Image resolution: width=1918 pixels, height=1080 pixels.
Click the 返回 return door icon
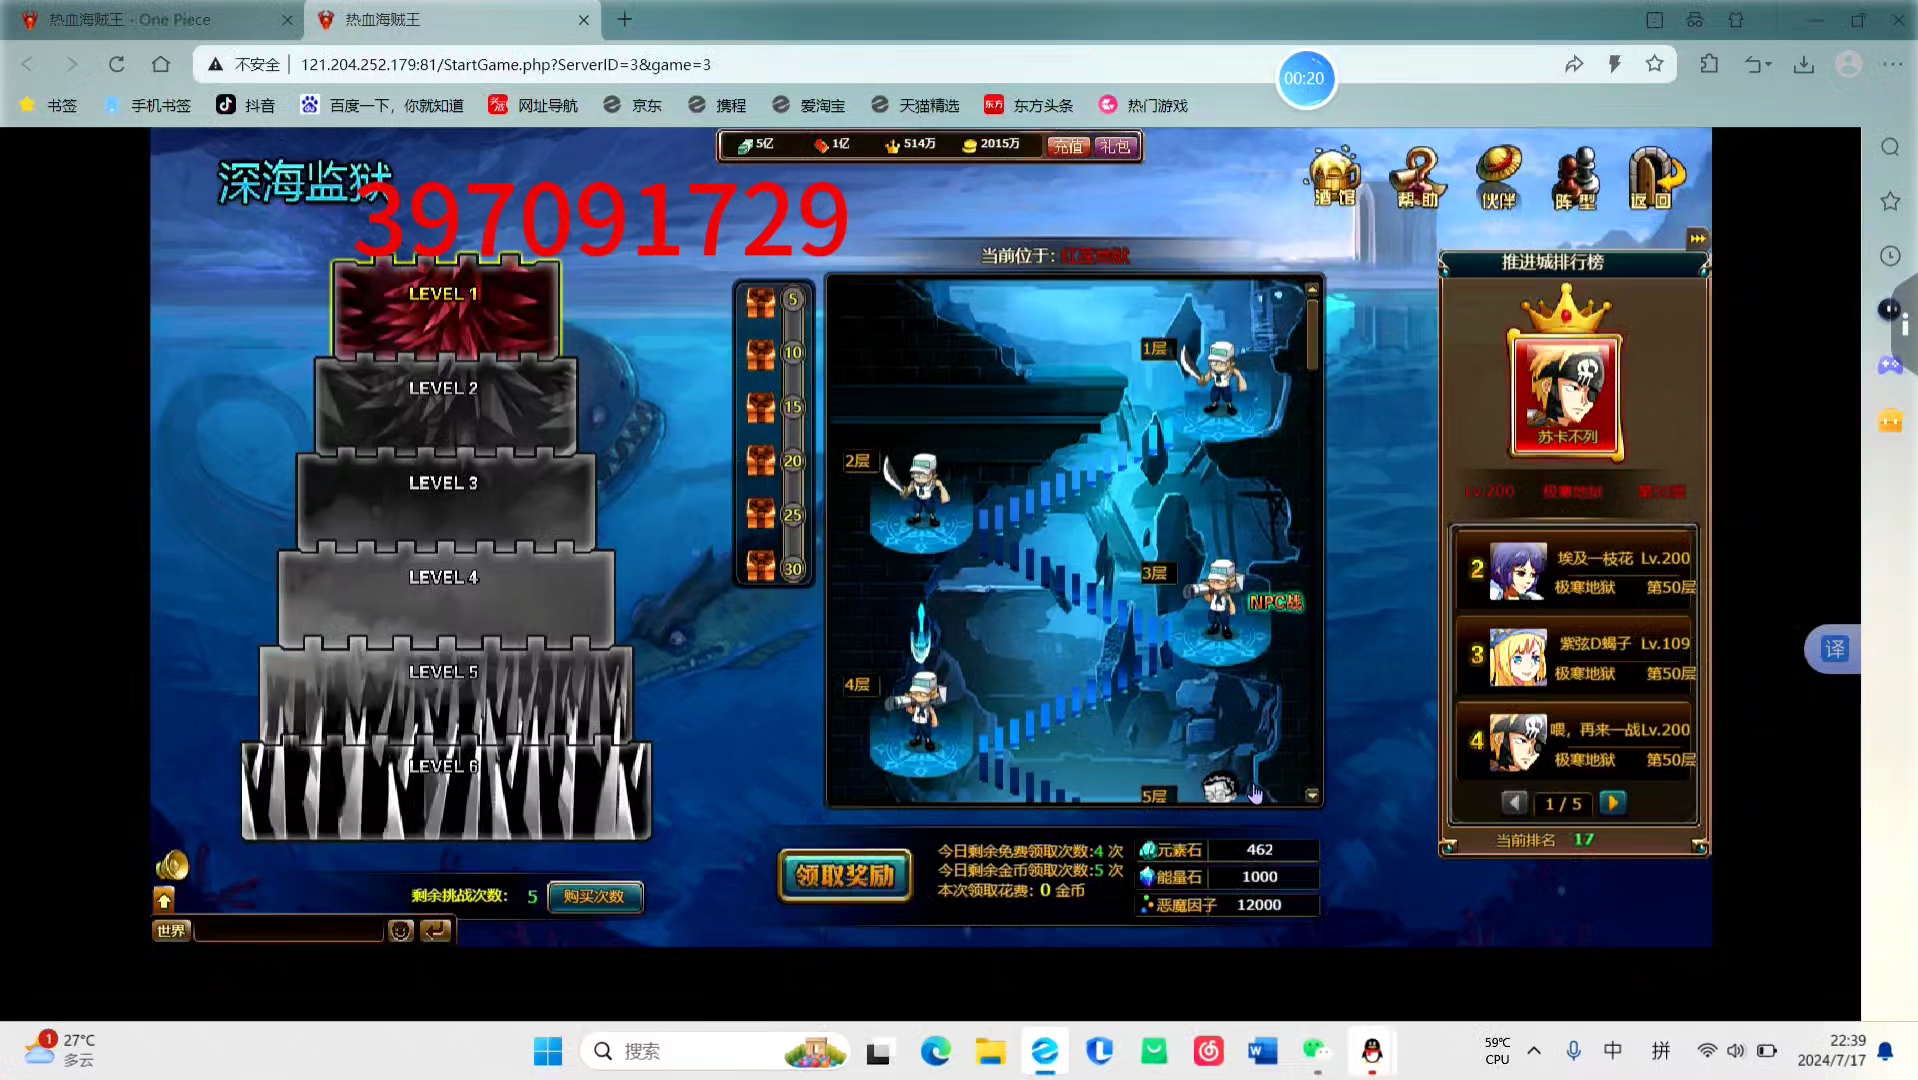click(x=1652, y=177)
